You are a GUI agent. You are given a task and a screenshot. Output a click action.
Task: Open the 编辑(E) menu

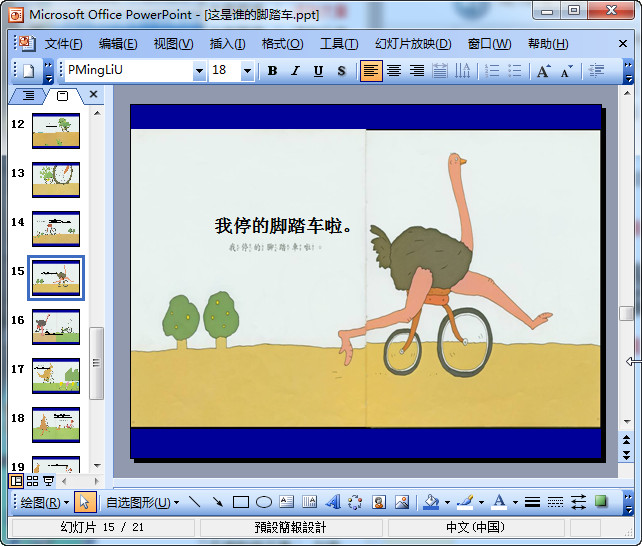[118, 44]
